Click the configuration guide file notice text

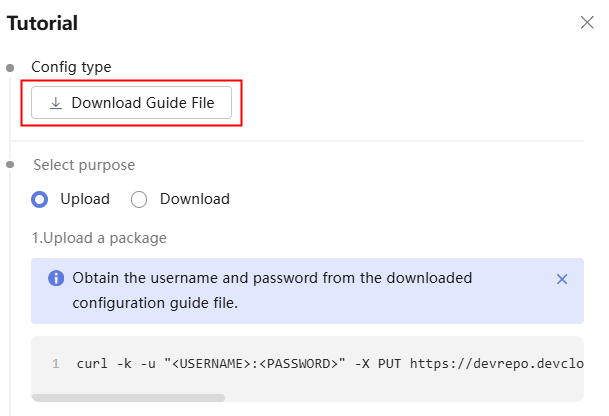(x=272, y=290)
